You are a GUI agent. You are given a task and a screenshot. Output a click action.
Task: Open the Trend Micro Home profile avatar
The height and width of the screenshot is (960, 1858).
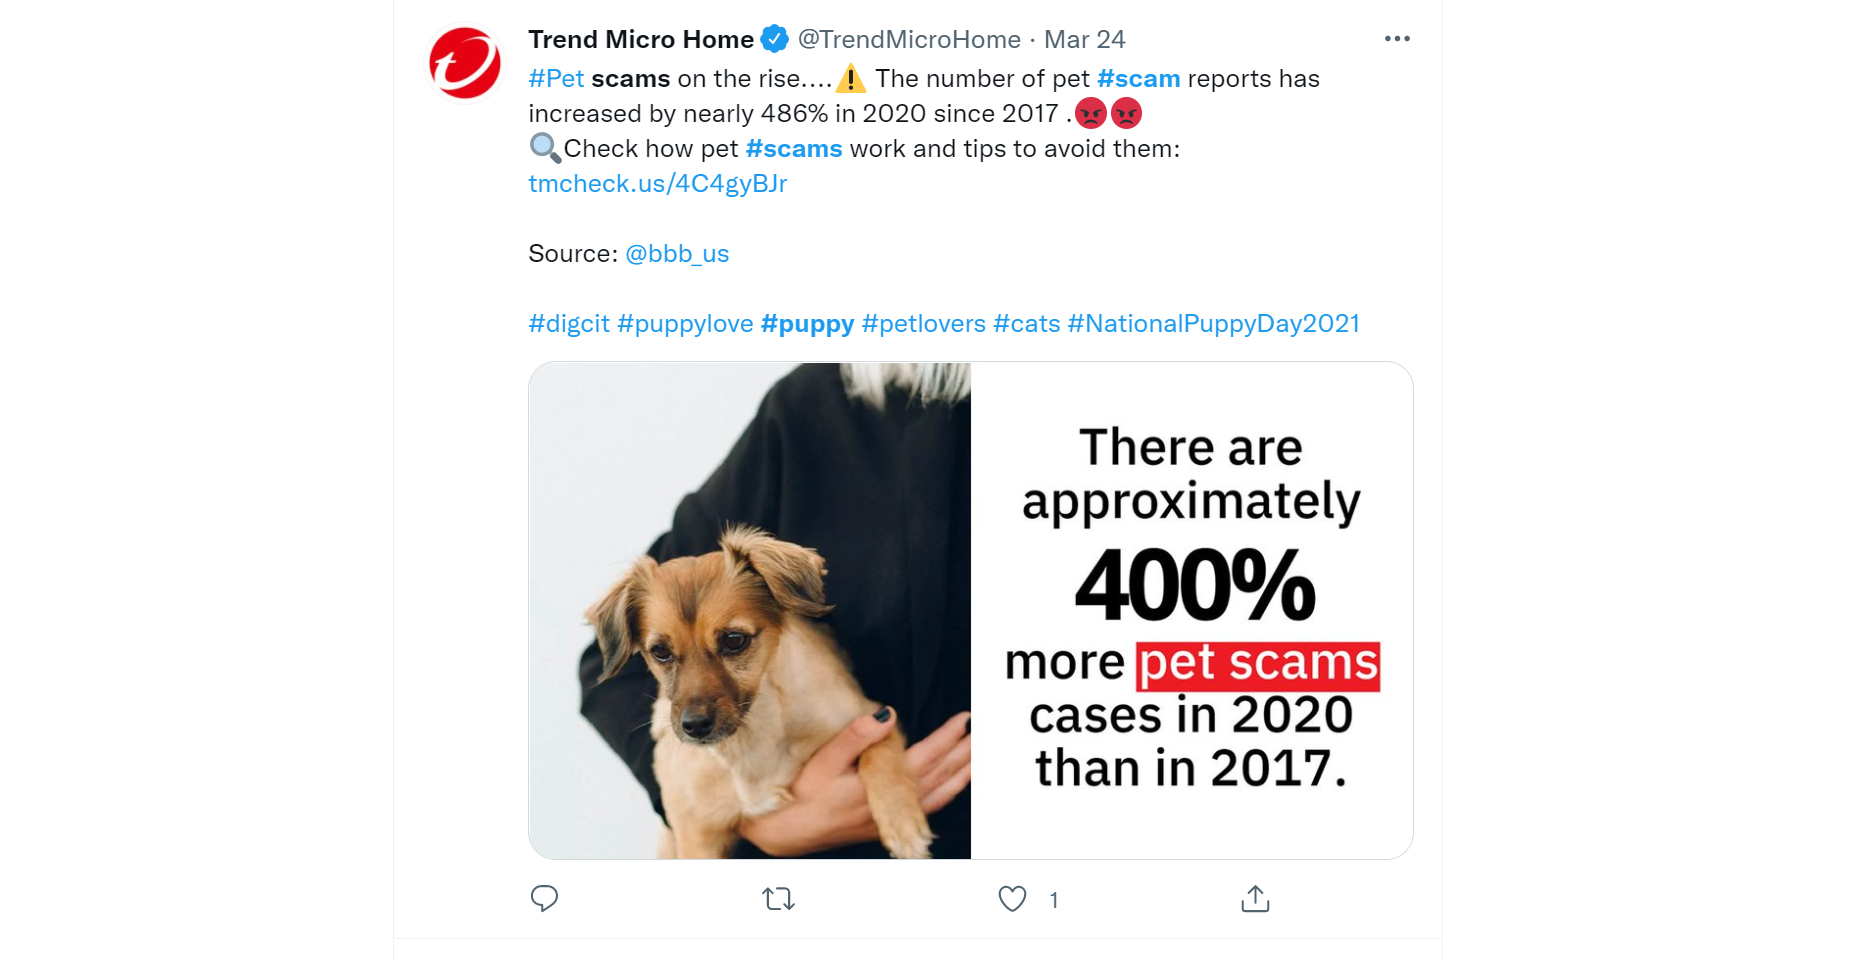pyautogui.click(x=465, y=63)
